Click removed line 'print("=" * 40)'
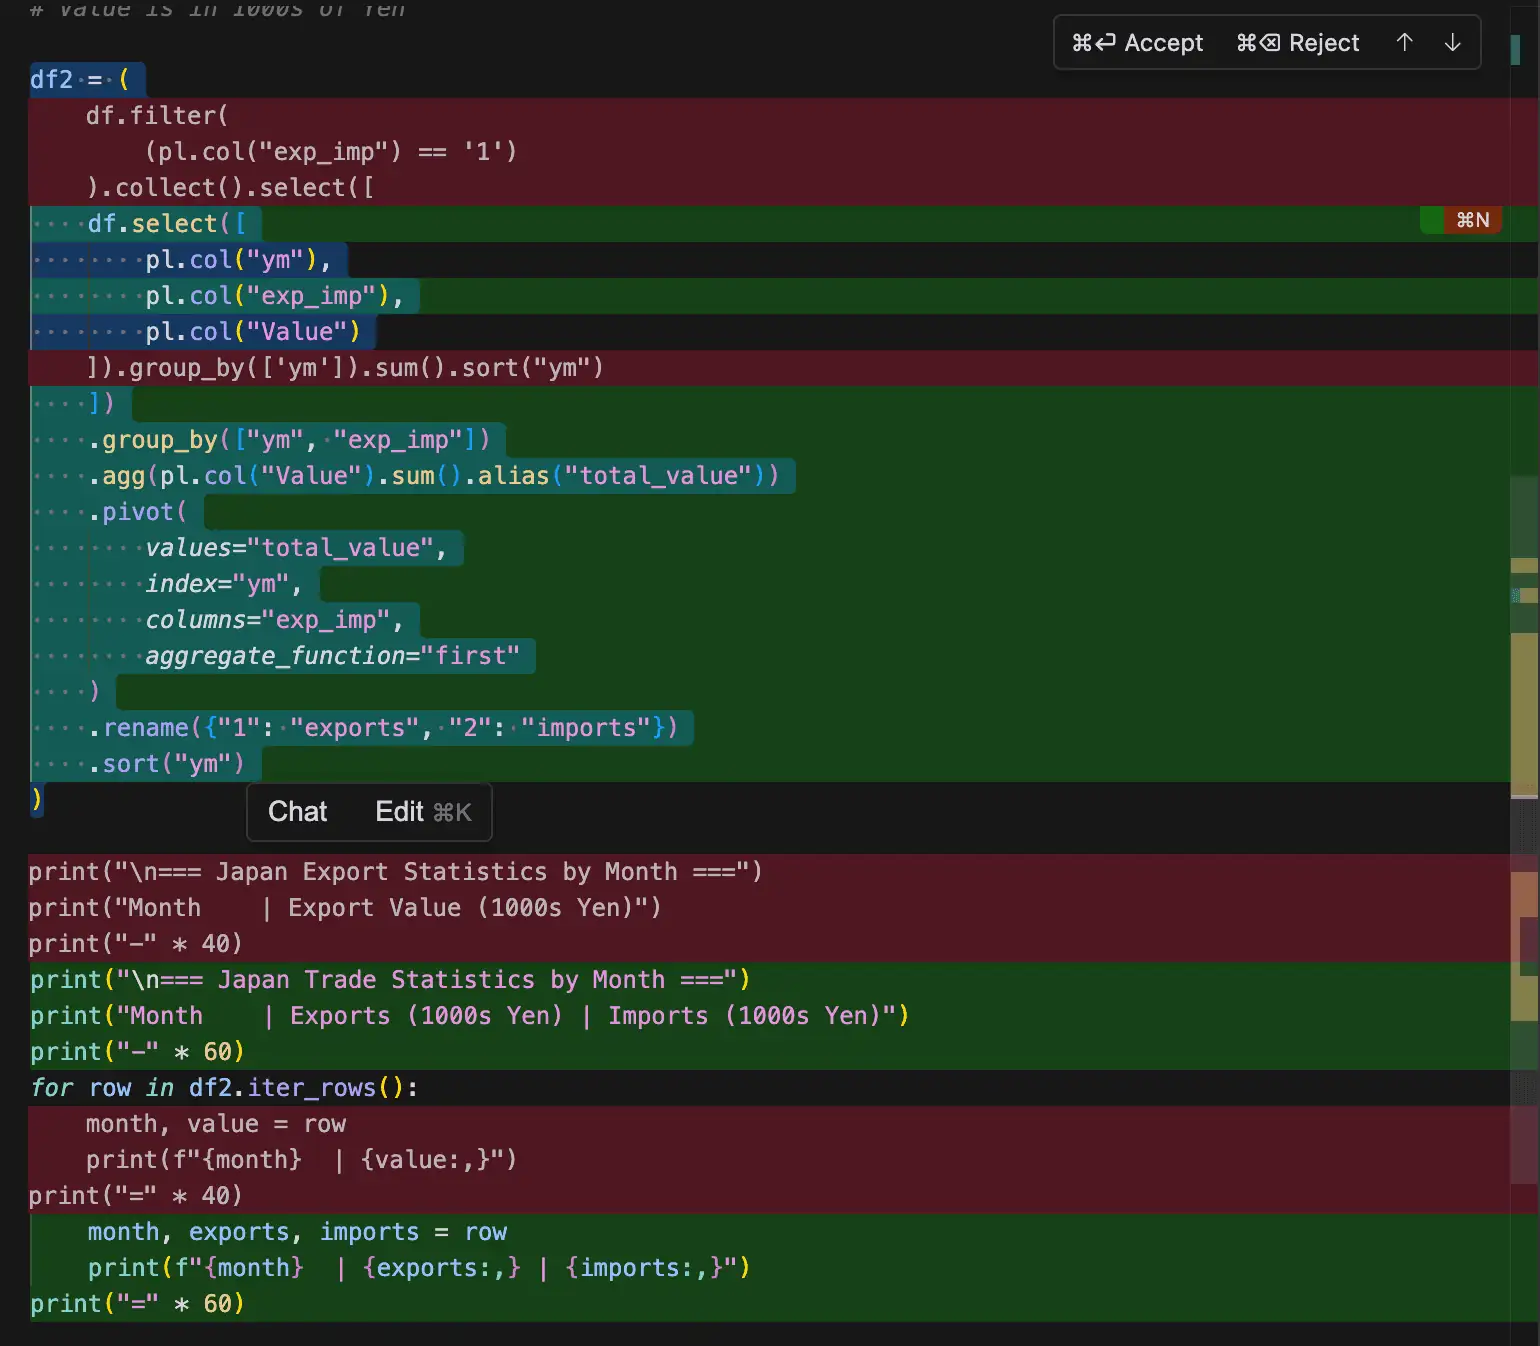Viewport: 1540px width, 1346px height. pos(136,1196)
